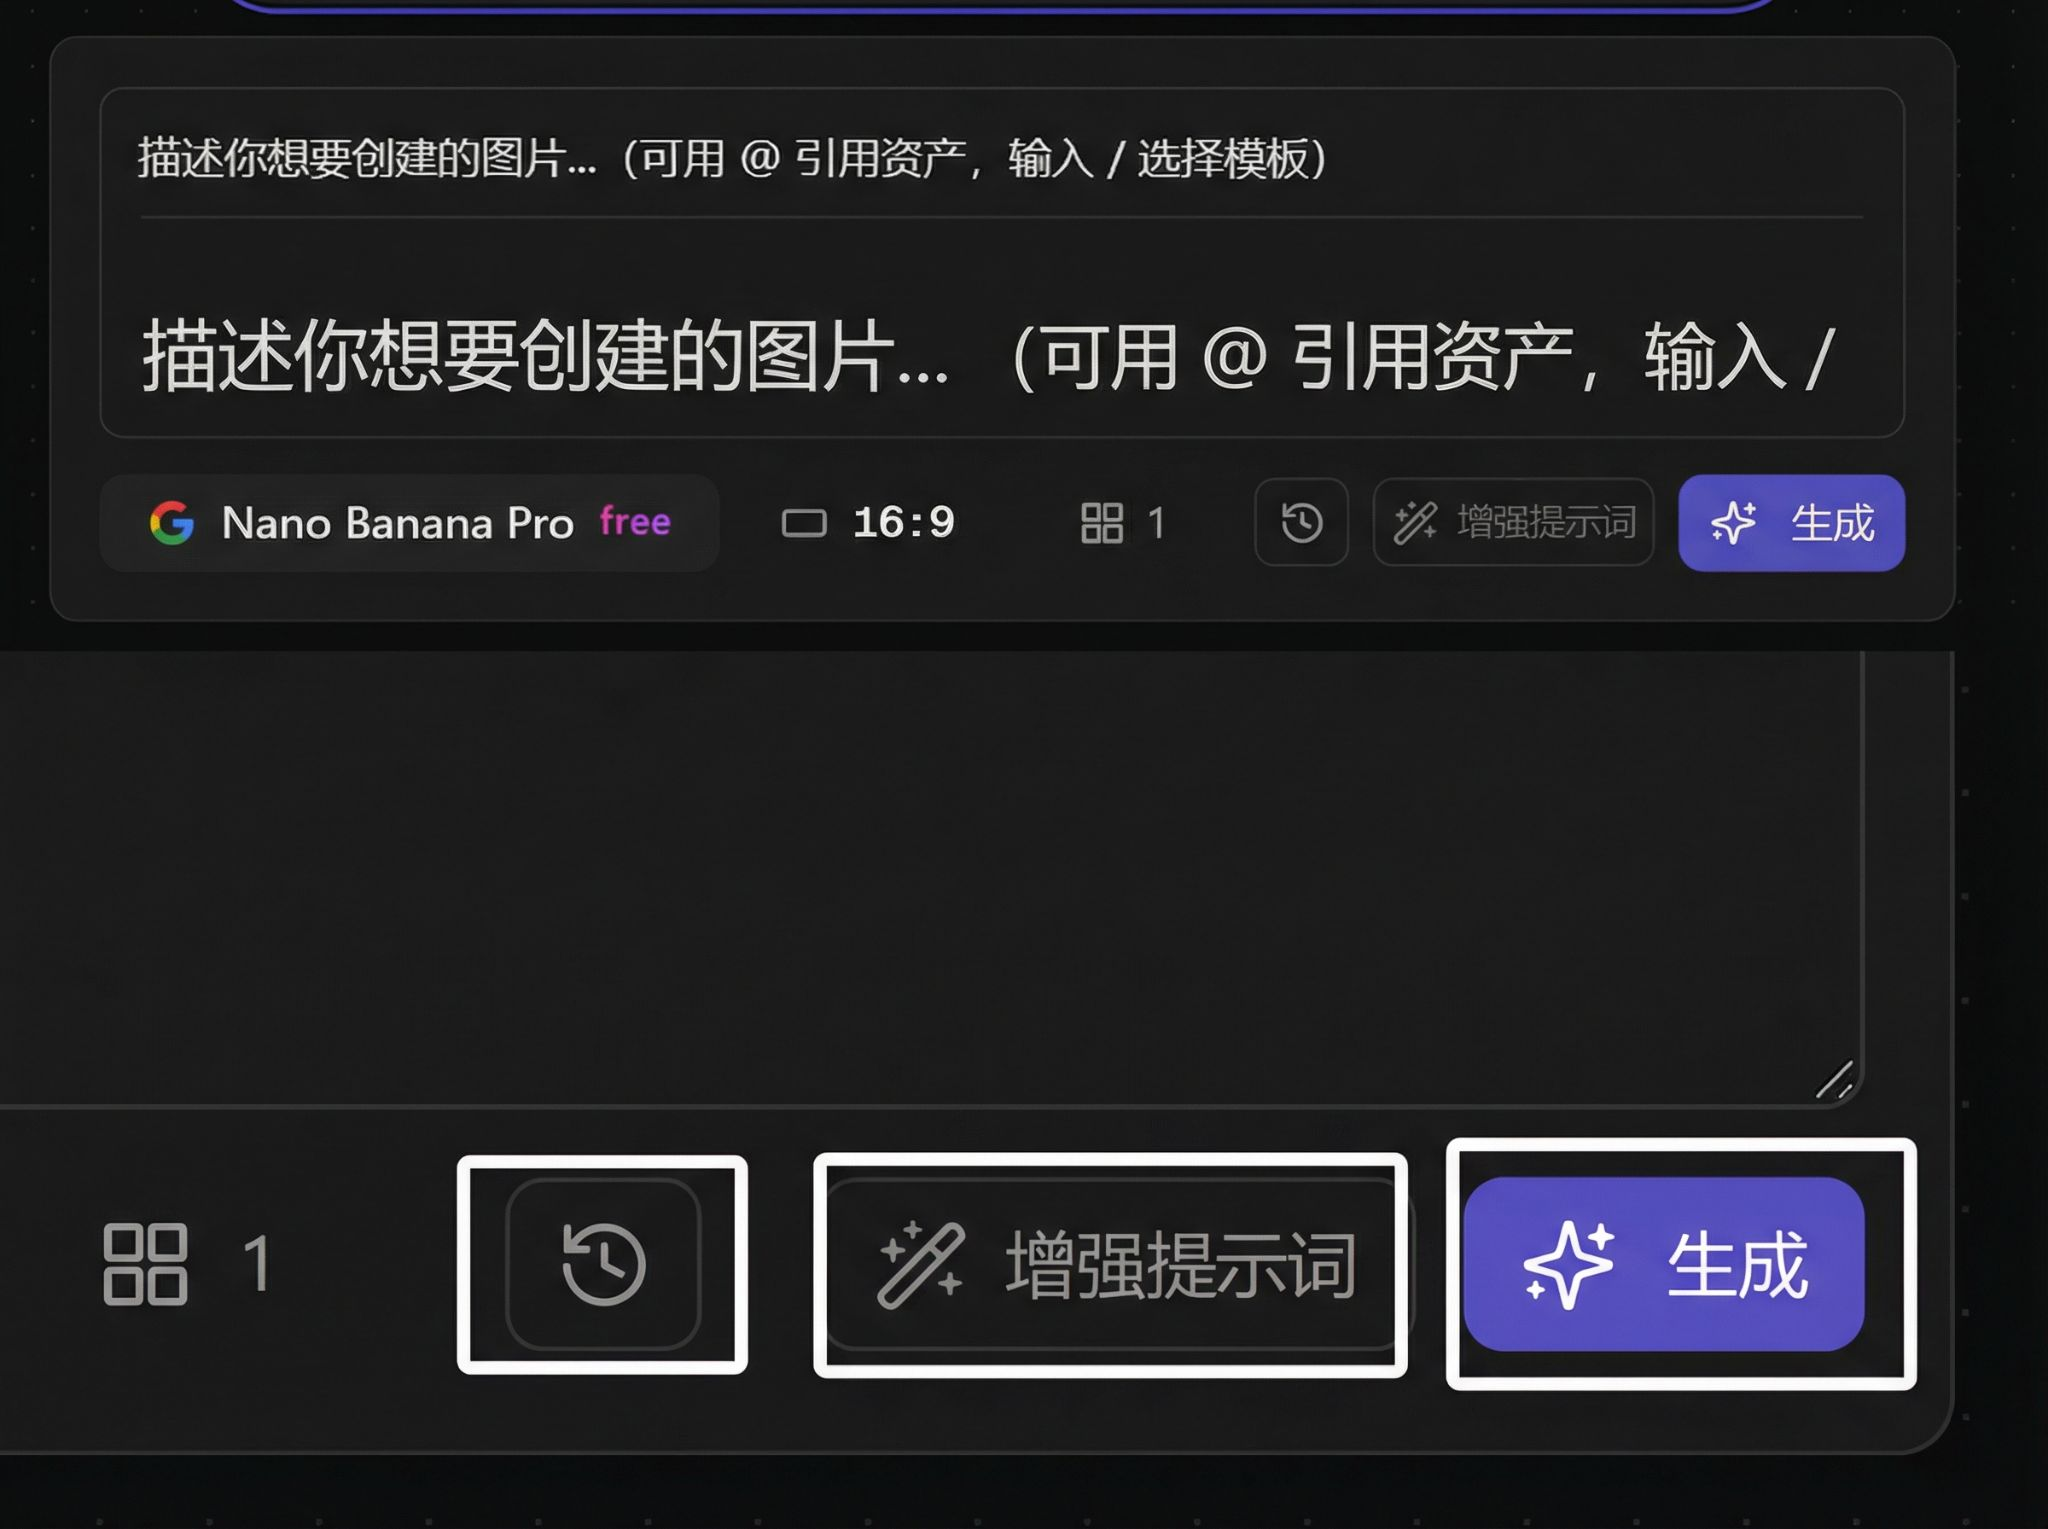
Task: Click the grid layout icon beside the count 1
Action: click(1105, 522)
